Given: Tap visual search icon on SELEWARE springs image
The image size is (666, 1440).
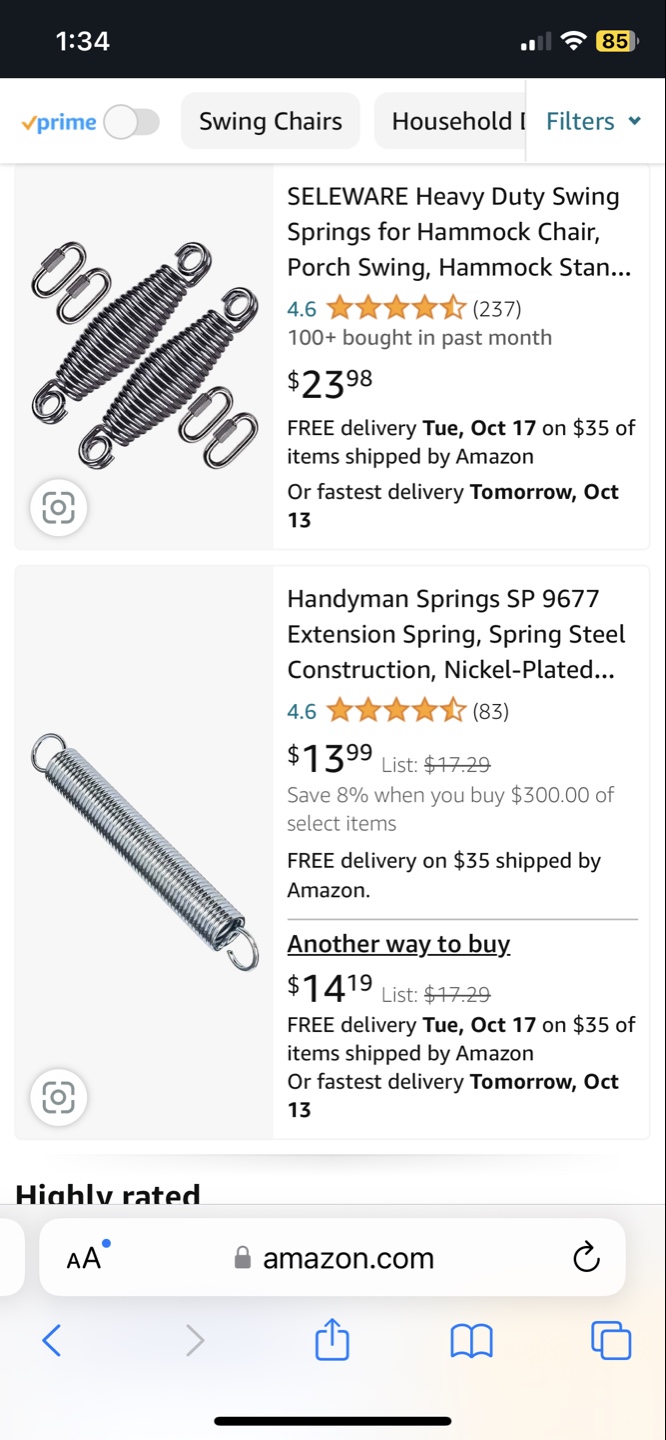Looking at the screenshot, I should [58, 508].
